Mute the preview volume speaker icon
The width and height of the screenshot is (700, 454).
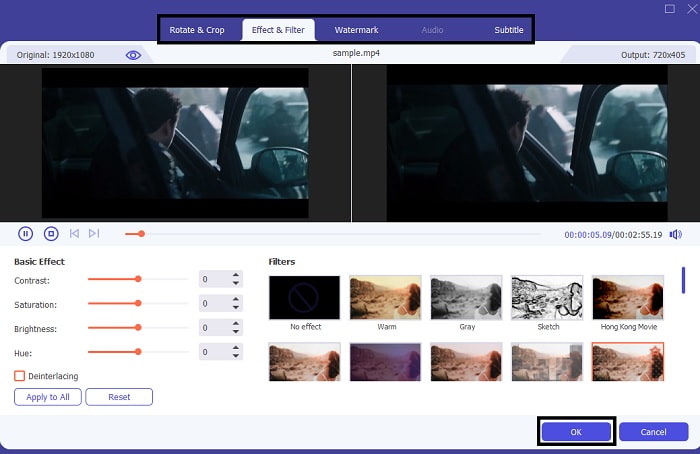point(675,234)
